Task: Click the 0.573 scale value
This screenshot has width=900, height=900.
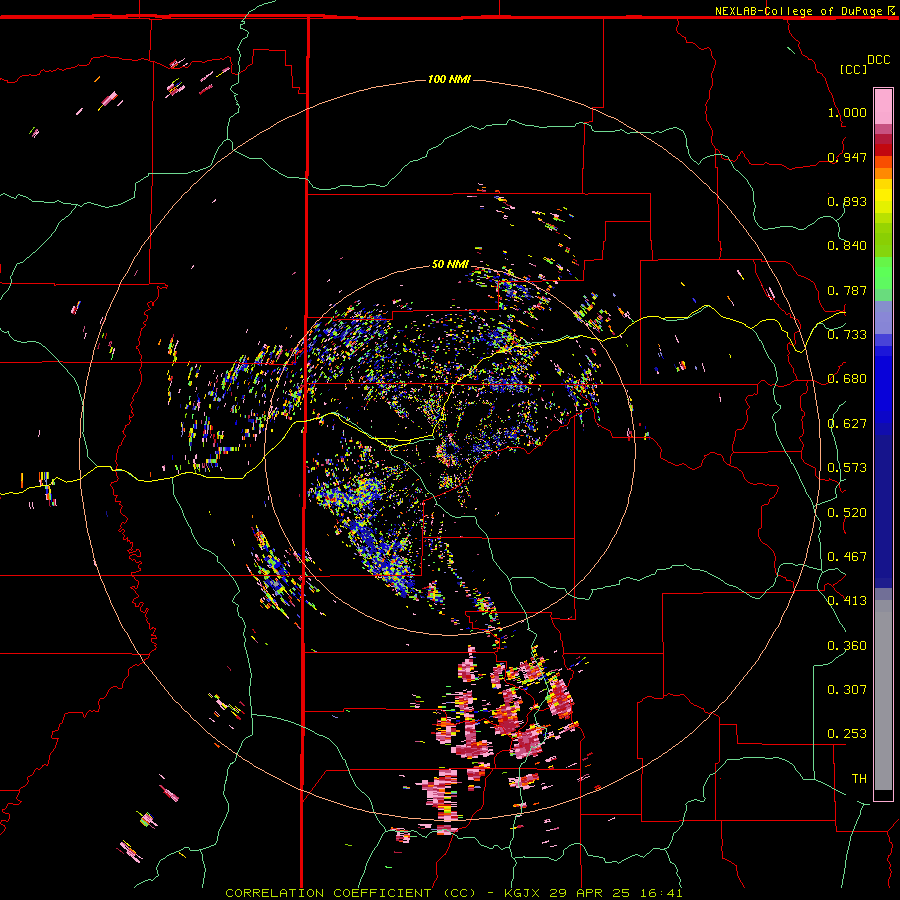Action: pos(847,468)
